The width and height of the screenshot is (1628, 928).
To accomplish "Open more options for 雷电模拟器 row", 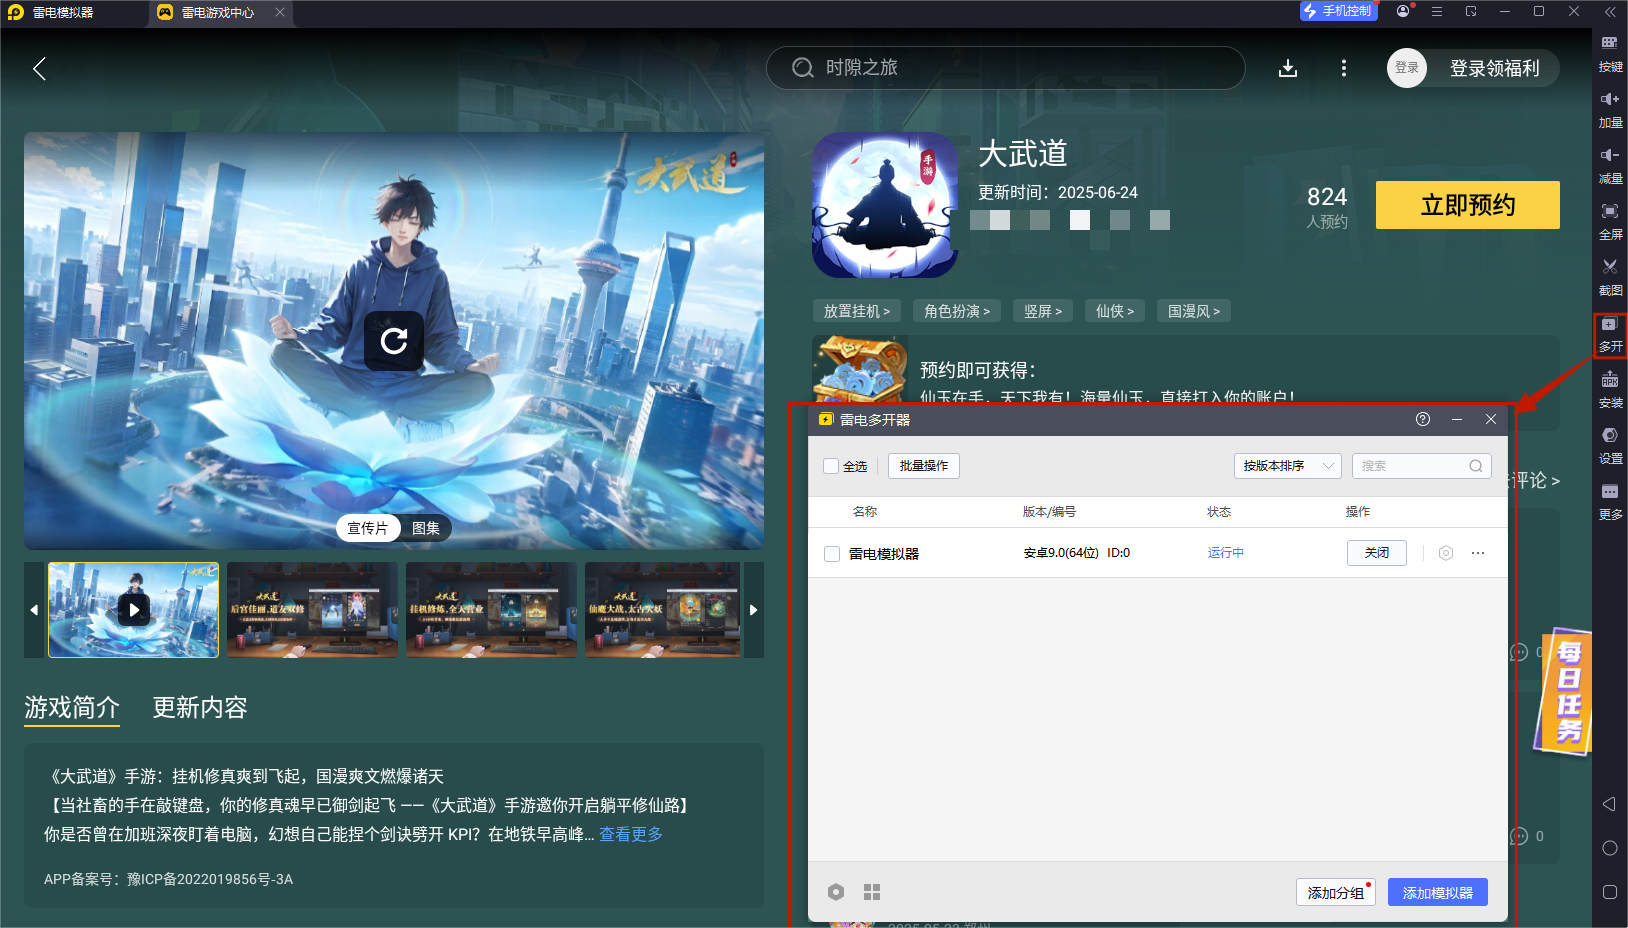I will pos(1478,553).
